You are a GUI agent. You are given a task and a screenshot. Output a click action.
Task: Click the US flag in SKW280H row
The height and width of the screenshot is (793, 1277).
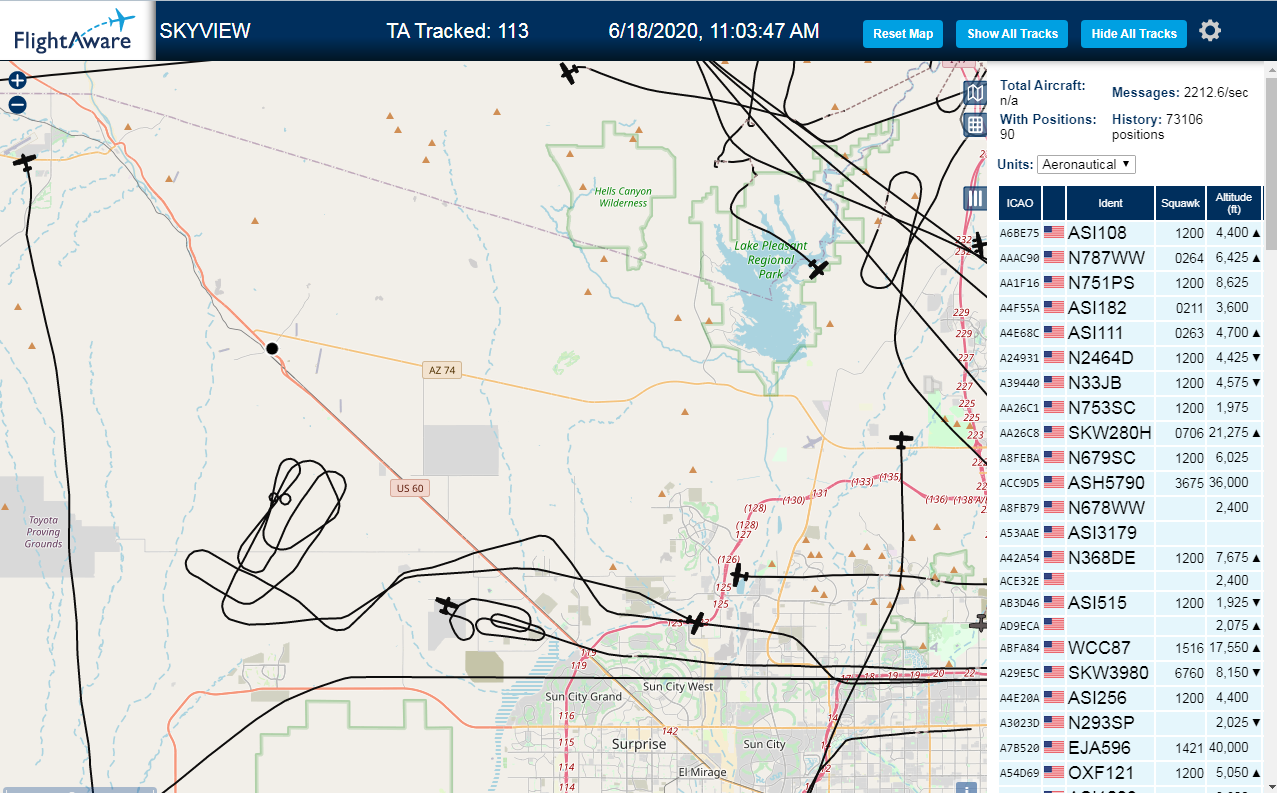[x=1054, y=432]
